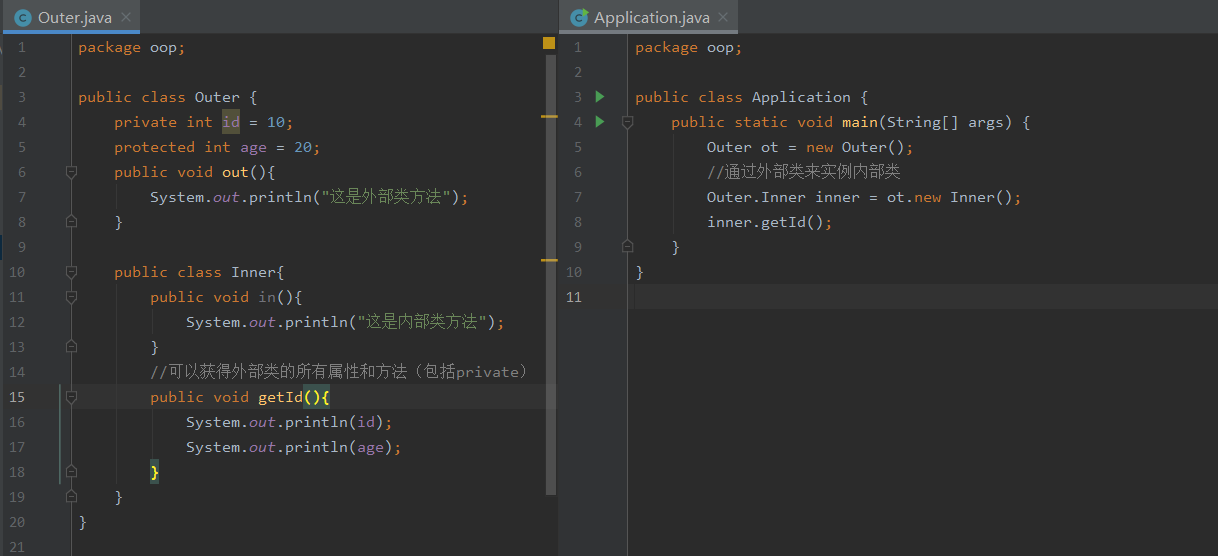Collapse the in() method fold marker
This screenshot has height=556, width=1218.
pyautogui.click(x=71, y=297)
